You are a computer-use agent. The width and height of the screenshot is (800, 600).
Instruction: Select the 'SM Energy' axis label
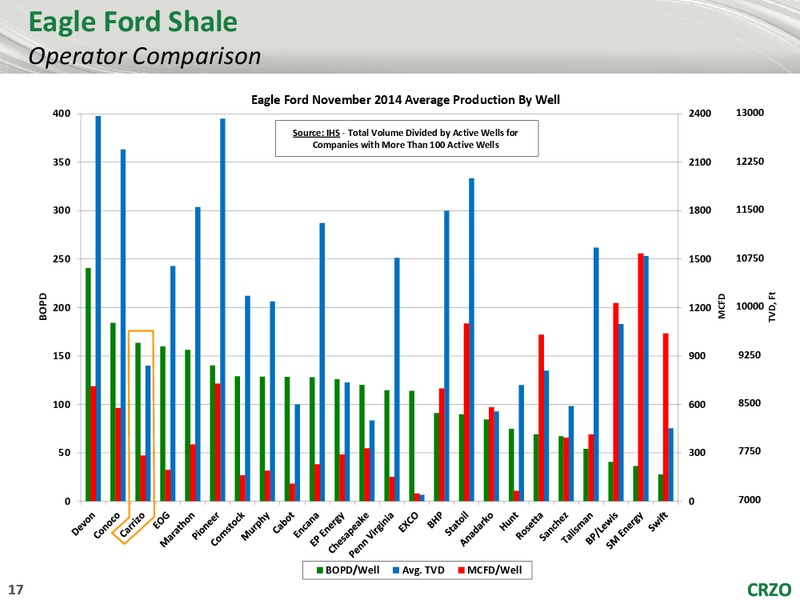tap(625, 531)
